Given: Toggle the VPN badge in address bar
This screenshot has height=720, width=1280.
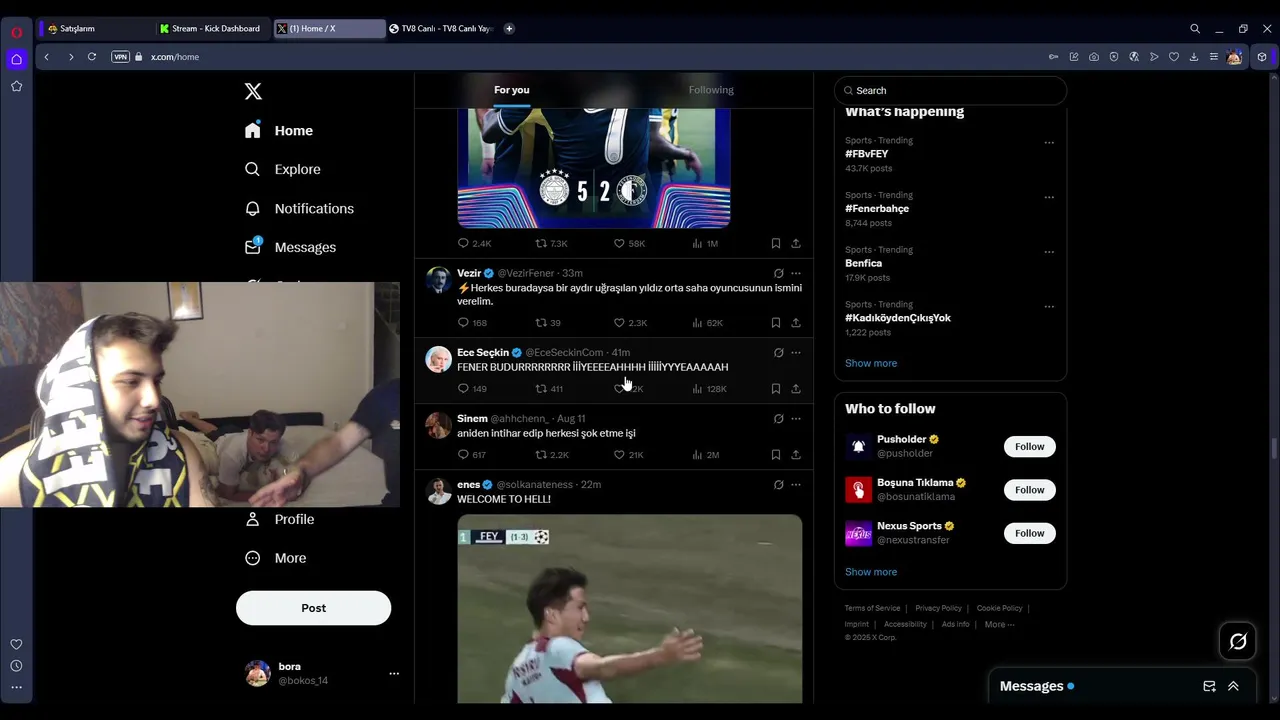Looking at the screenshot, I should pos(120,57).
